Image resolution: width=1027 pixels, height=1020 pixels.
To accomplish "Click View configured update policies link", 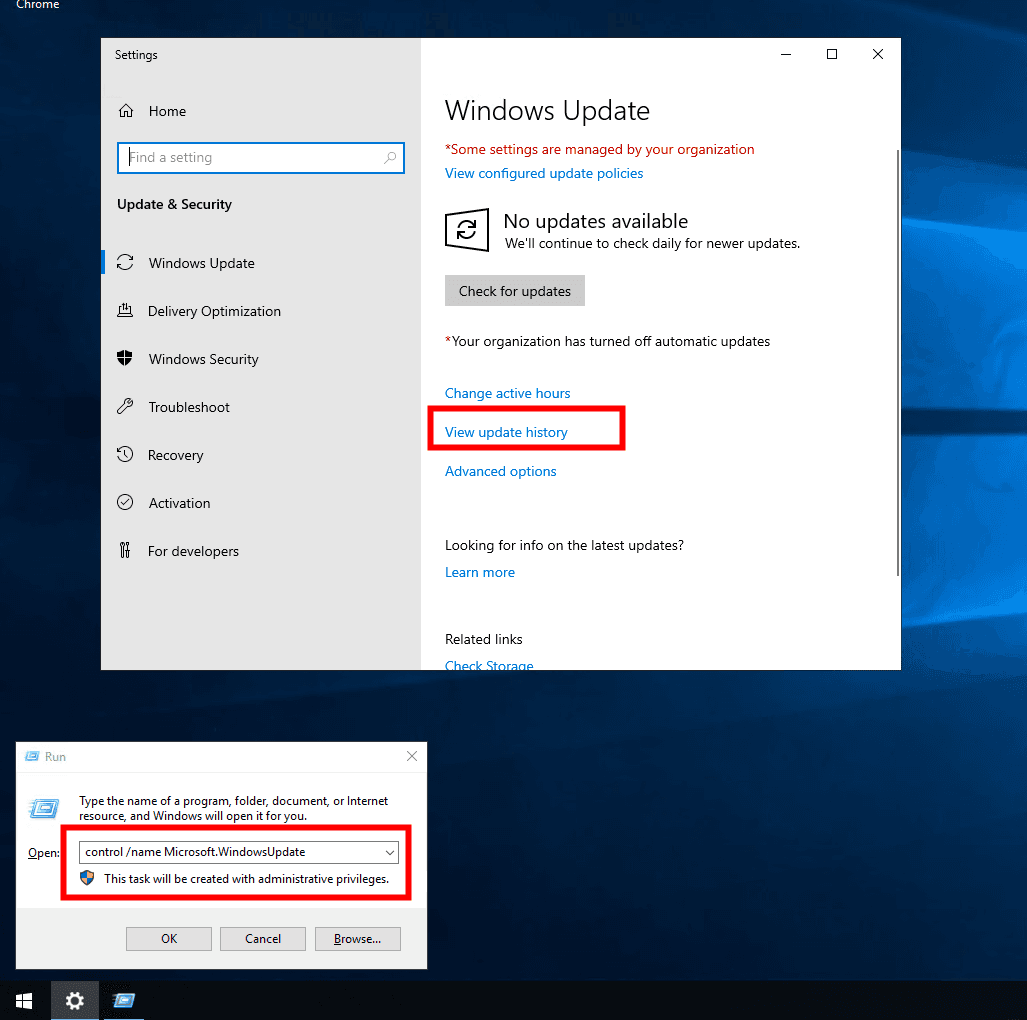I will pyautogui.click(x=543, y=173).
